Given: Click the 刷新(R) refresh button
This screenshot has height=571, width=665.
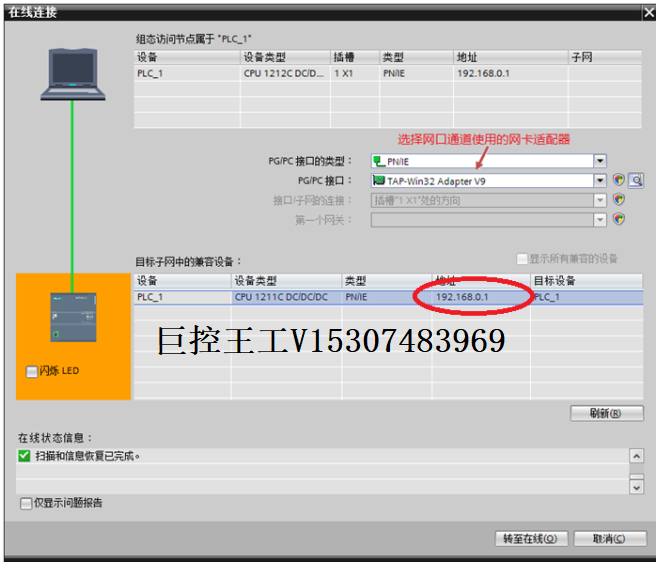Looking at the screenshot, I should click(607, 413).
